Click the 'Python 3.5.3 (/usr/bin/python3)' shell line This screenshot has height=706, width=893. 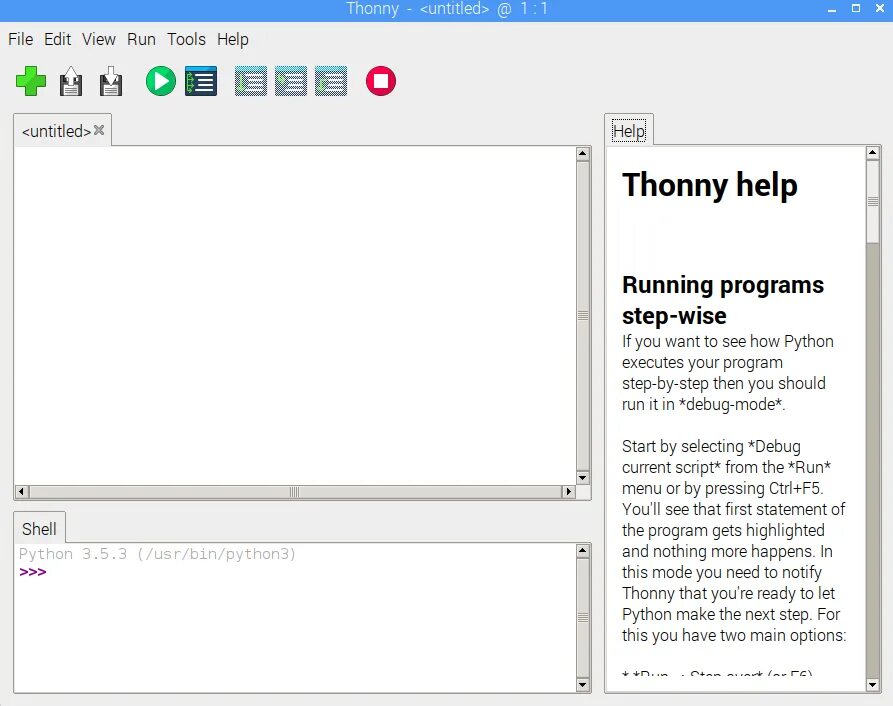click(x=157, y=554)
